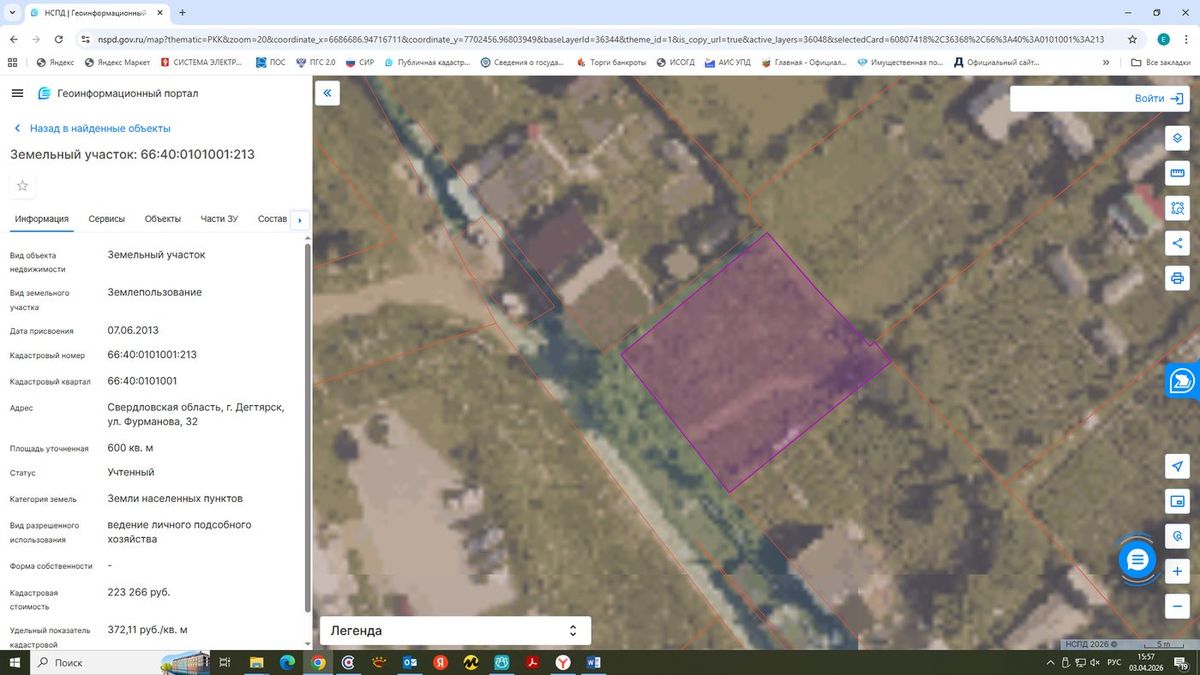Click the info panel vertical scrollbar

click(307, 440)
